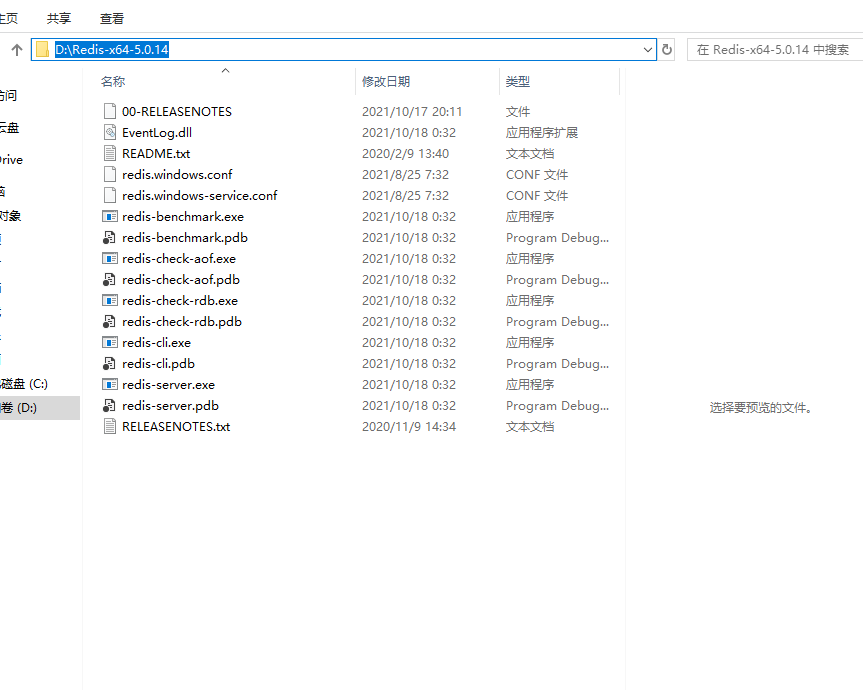Screen dimensions: 863x690
Task: Select the file name redis-benchmark.exe
Action: click(x=183, y=216)
